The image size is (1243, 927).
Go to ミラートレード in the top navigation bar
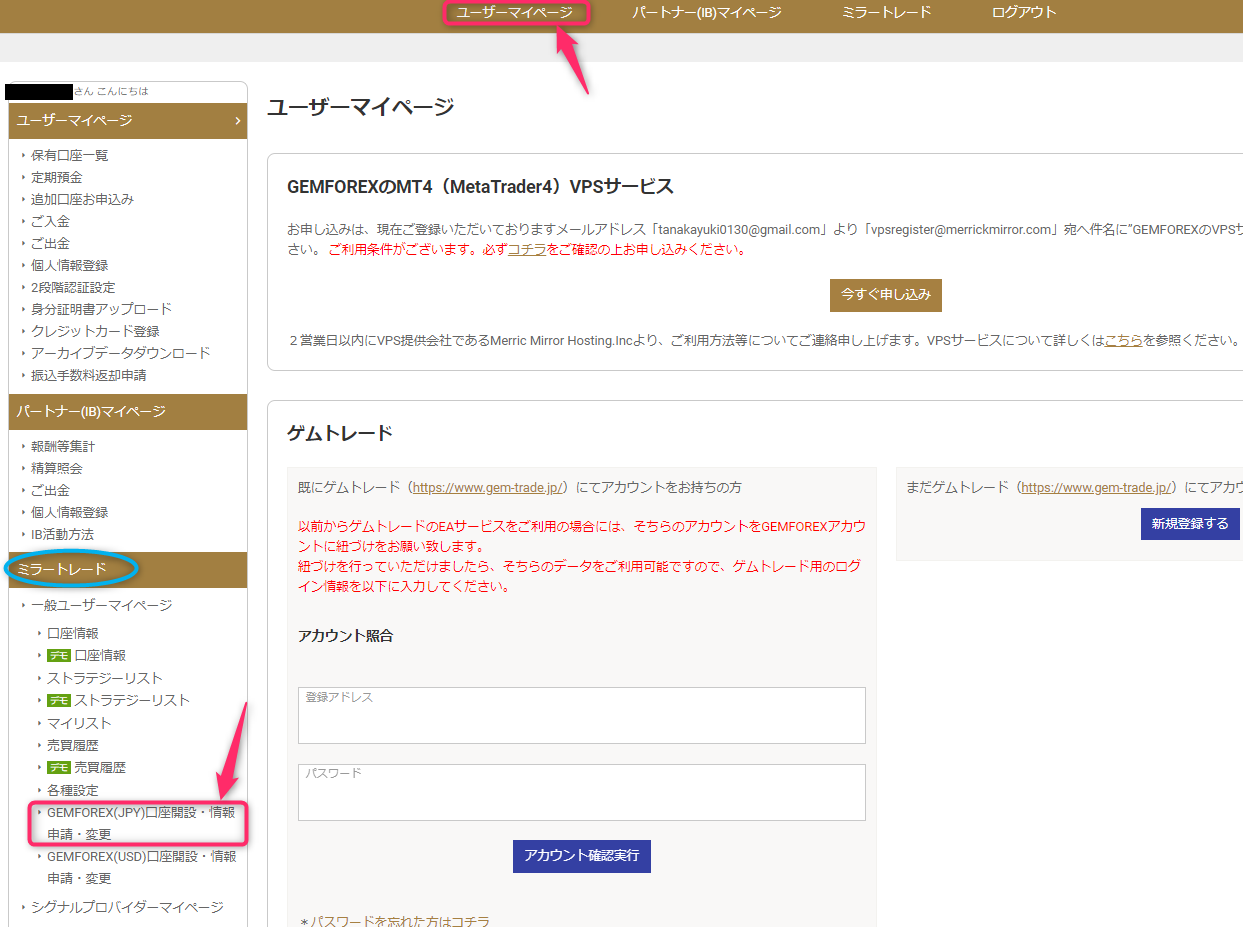coord(887,13)
